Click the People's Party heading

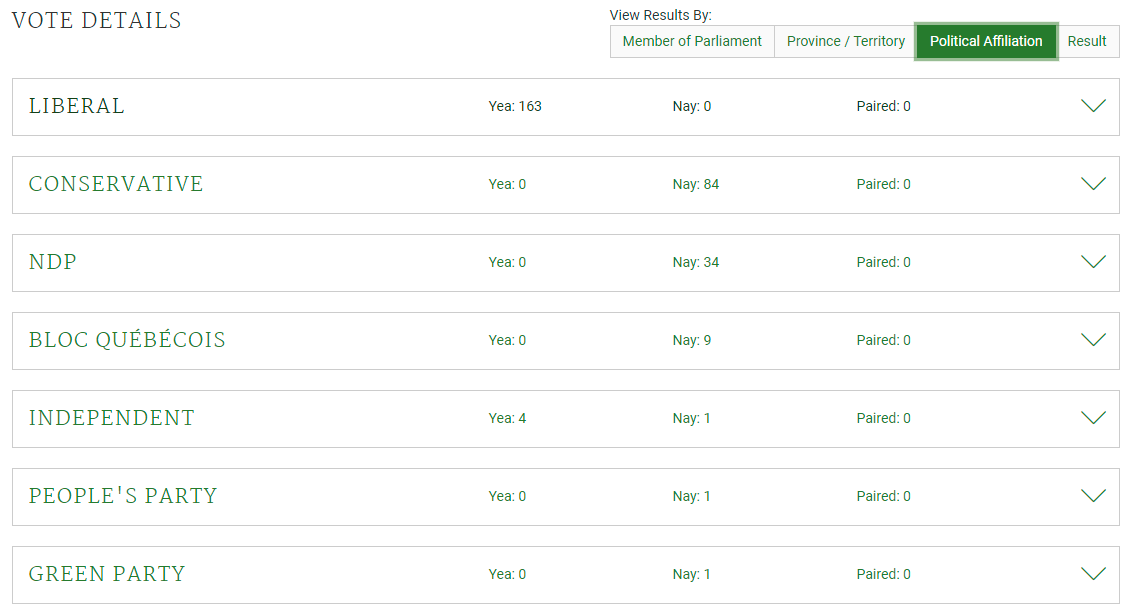coord(123,496)
